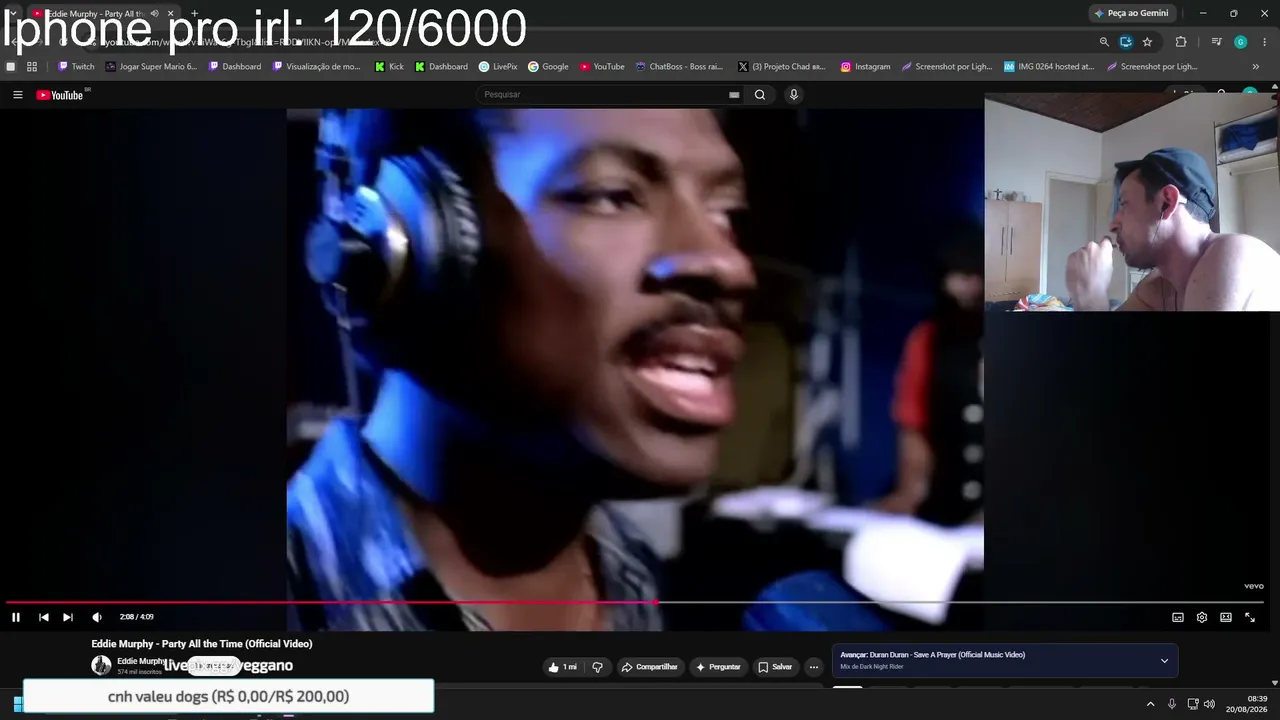Open the Chrome three-dot menu
This screenshot has width=1280, height=720.
[1265, 42]
